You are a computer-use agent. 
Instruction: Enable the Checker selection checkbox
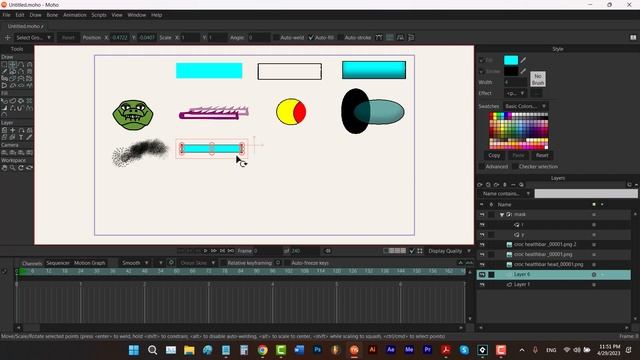coord(514,167)
